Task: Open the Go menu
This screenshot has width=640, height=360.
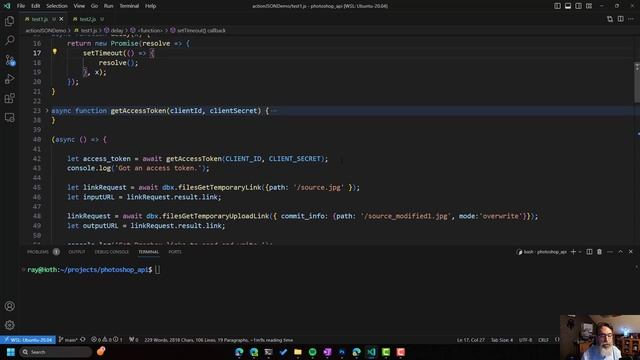Action: coord(94,6)
